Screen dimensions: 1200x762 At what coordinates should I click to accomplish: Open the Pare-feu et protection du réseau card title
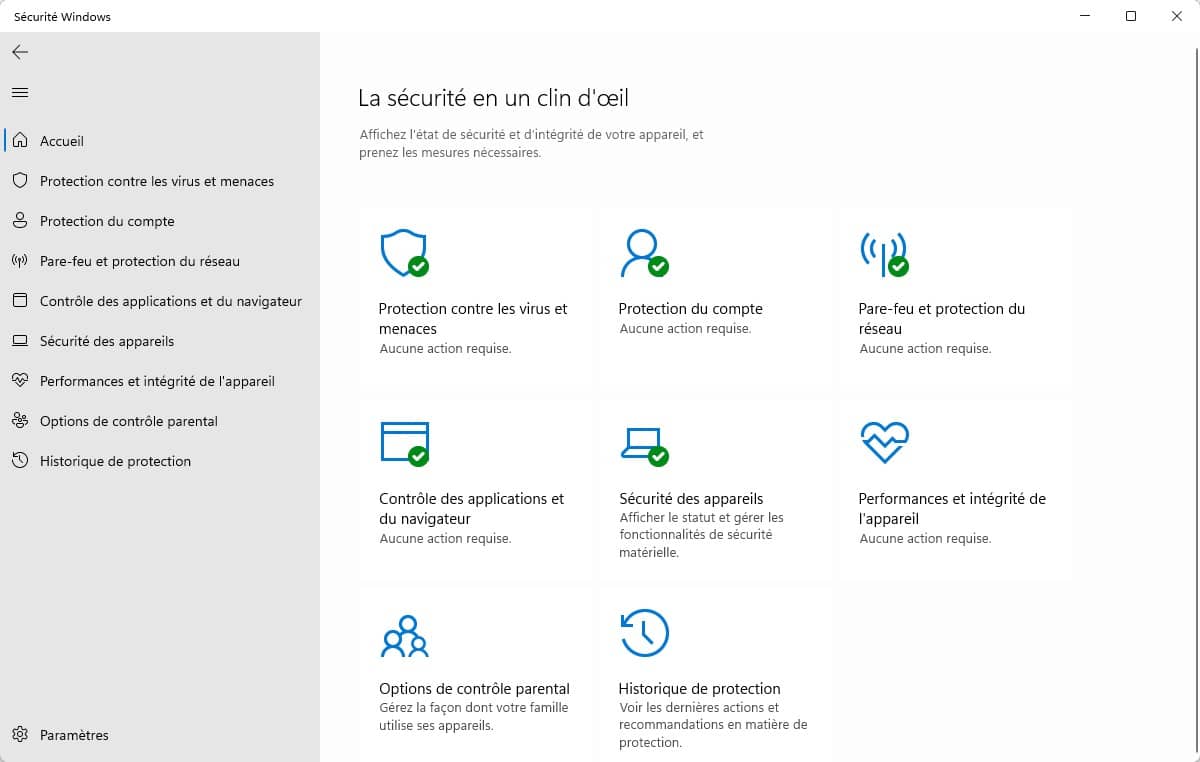click(942, 319)
